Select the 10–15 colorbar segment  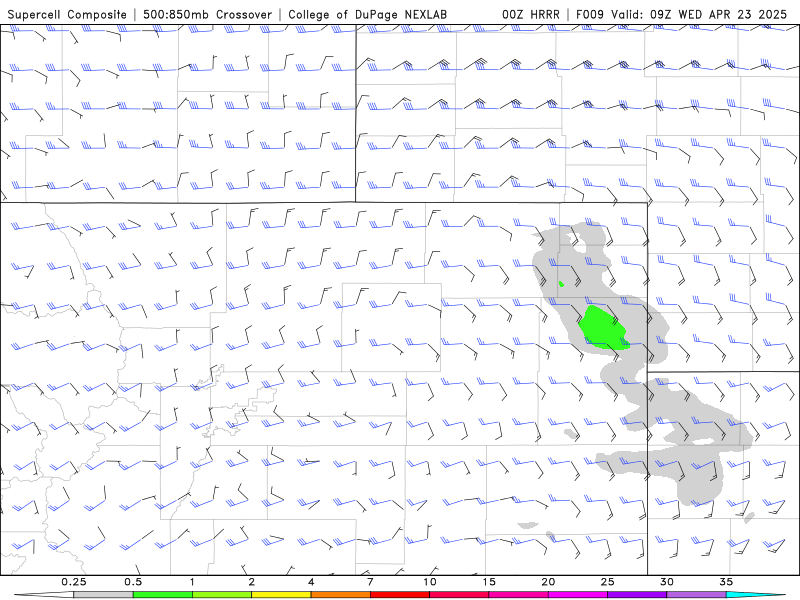tap(459, 595)
